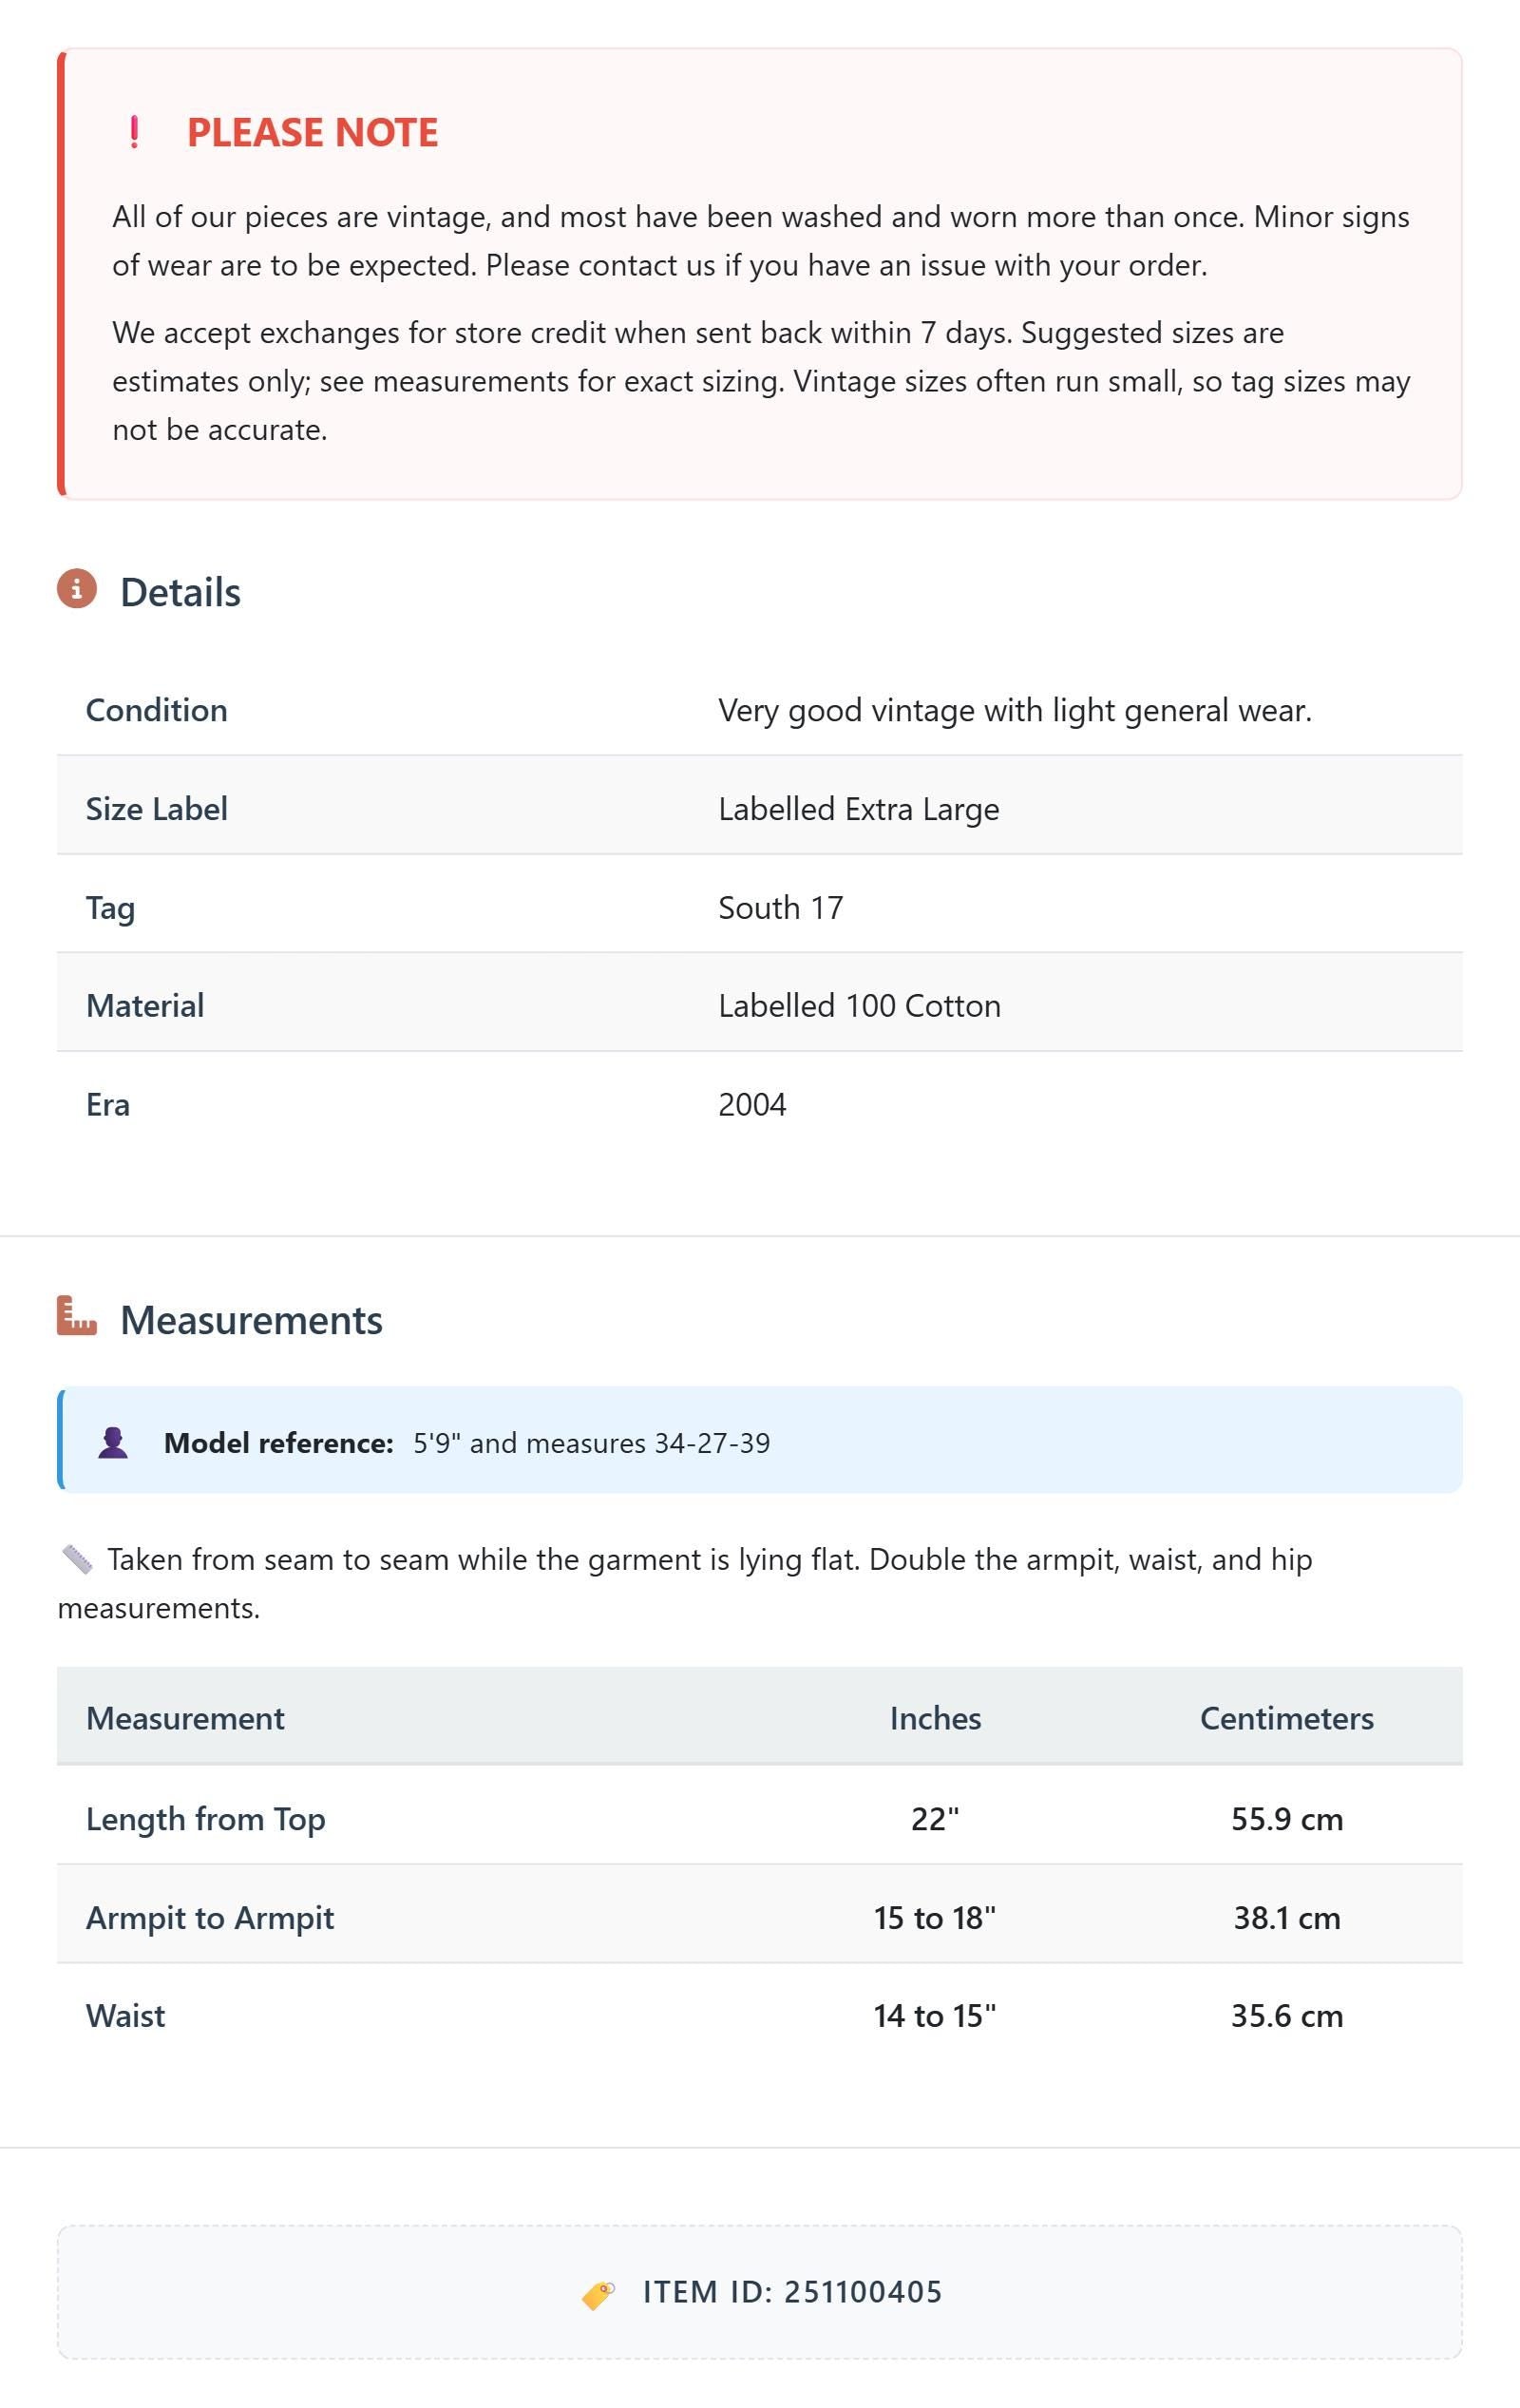This screenshot has height=2408, width=1520.
Task: Click the Model reference label
Action: pyautogui.click(x=279, y=1443)
